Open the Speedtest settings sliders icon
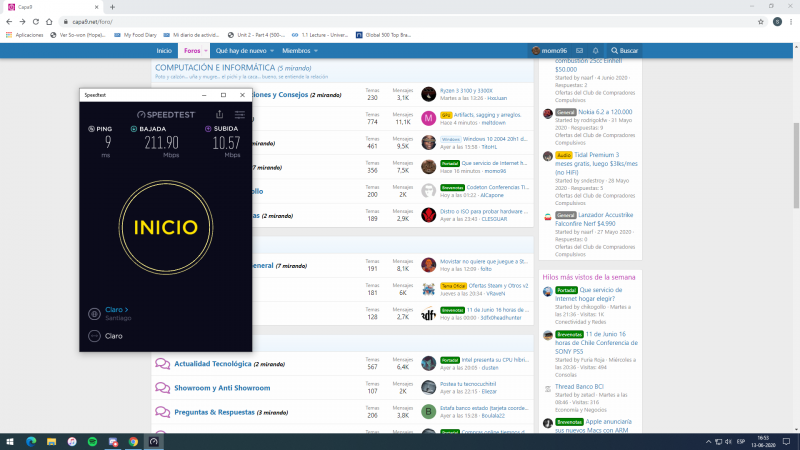This screenshot has height=450, width=800. click(x=239, y=114)
